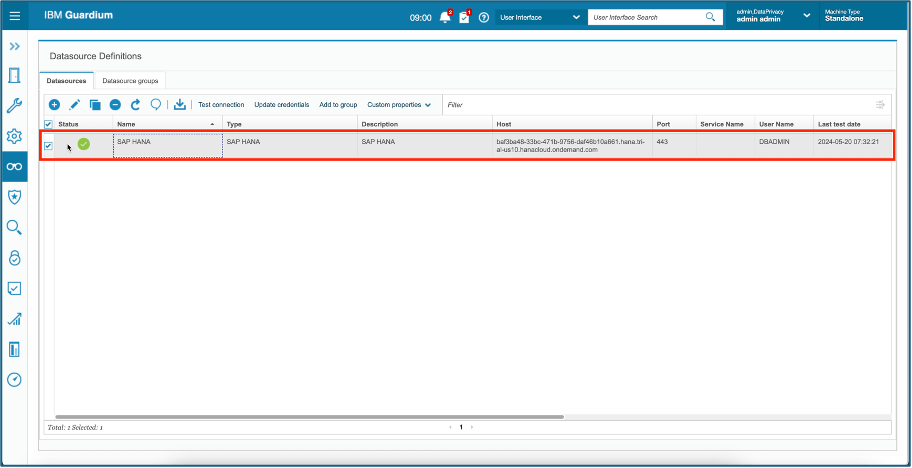This screenshot has width=912, height=468.
Task: Download datasources with export icon
Action: tap(180, 105)
